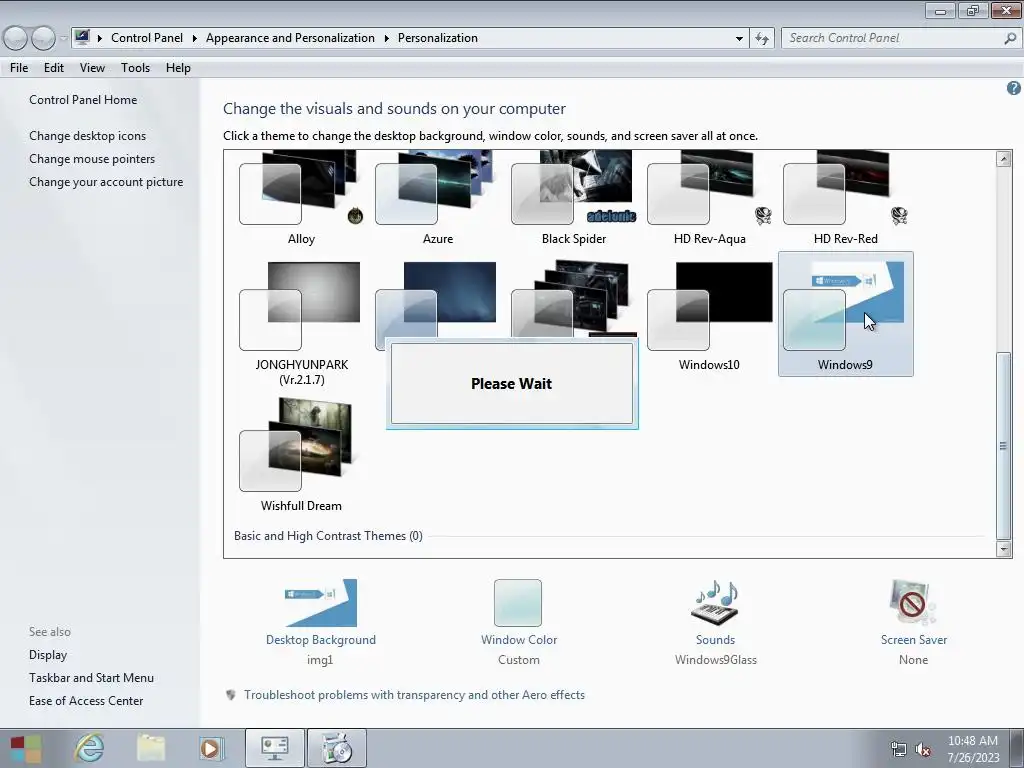Open the Window Color swatch
This screenshot has height=768, width=1024.
[518, 603]
